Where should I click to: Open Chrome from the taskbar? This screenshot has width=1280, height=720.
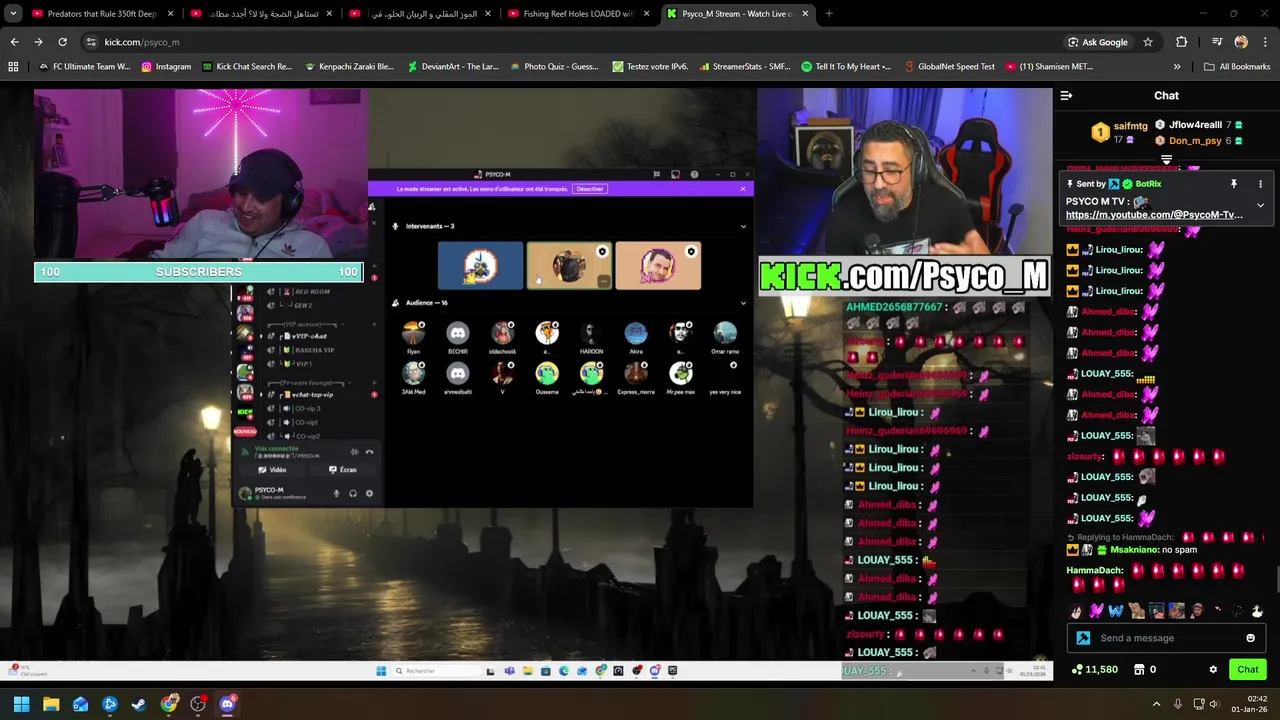click(169, 704)
